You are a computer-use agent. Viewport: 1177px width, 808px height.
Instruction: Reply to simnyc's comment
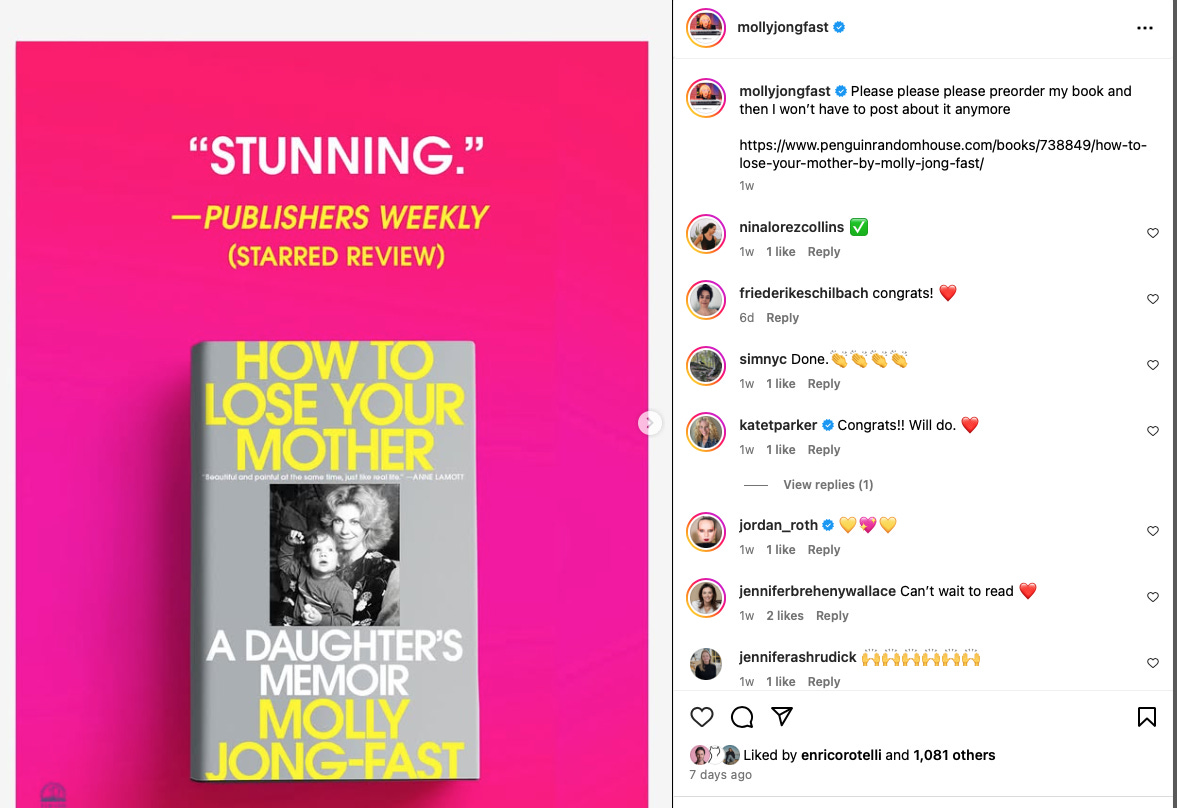[823, 384]
